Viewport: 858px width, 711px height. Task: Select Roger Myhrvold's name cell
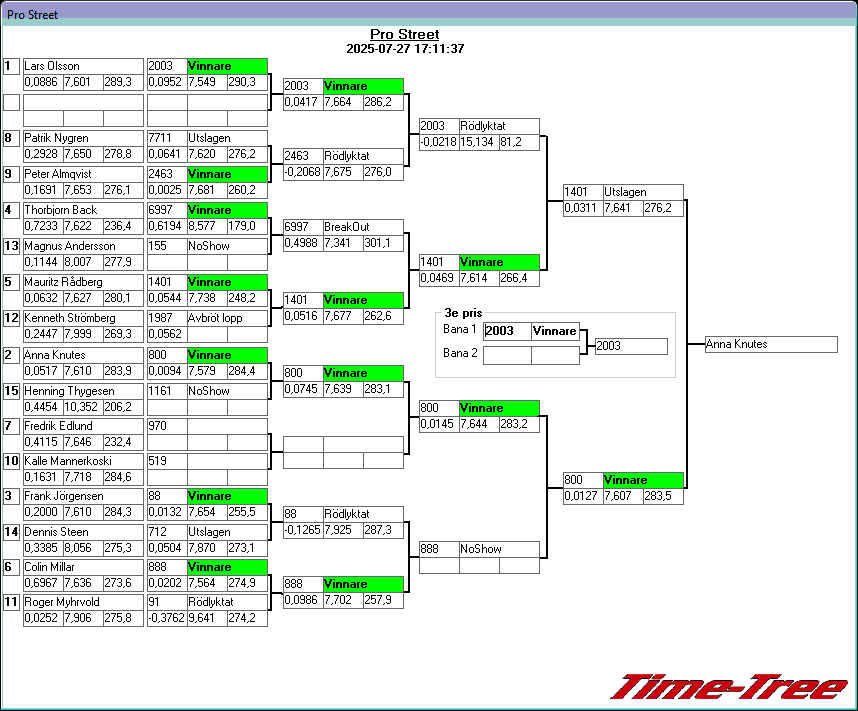(x=83, y=602)
